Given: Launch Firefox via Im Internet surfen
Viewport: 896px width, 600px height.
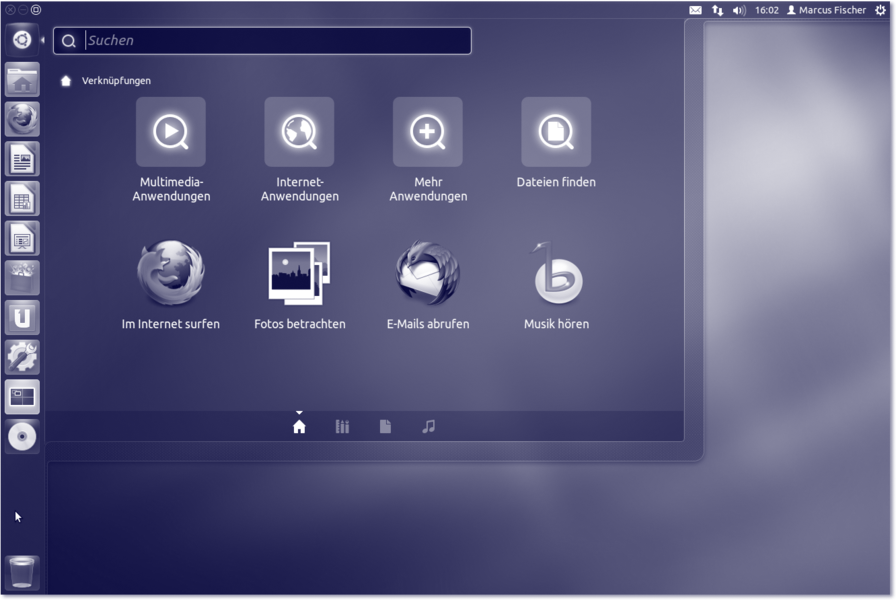Looking at the screenshot, I should click(171, 273).
